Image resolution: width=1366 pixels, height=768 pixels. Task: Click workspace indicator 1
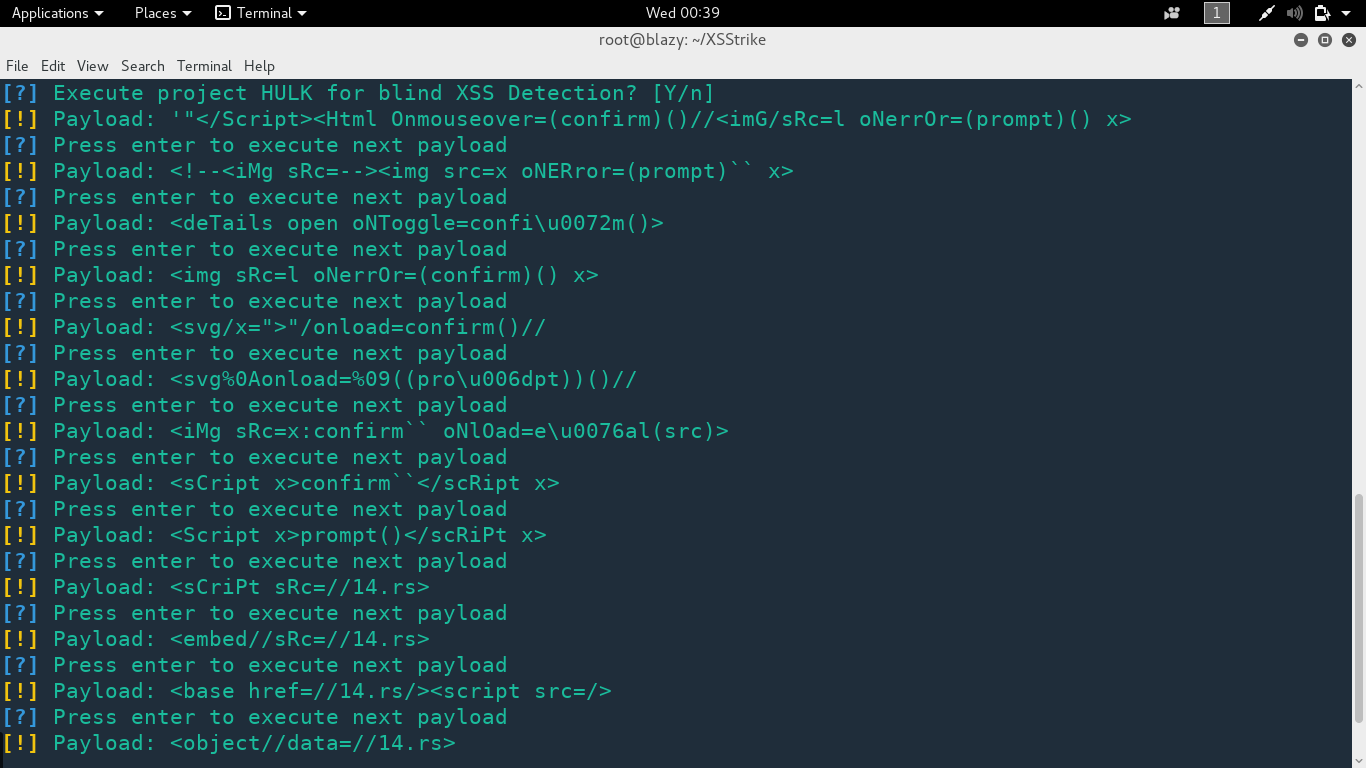point(1217,13)
